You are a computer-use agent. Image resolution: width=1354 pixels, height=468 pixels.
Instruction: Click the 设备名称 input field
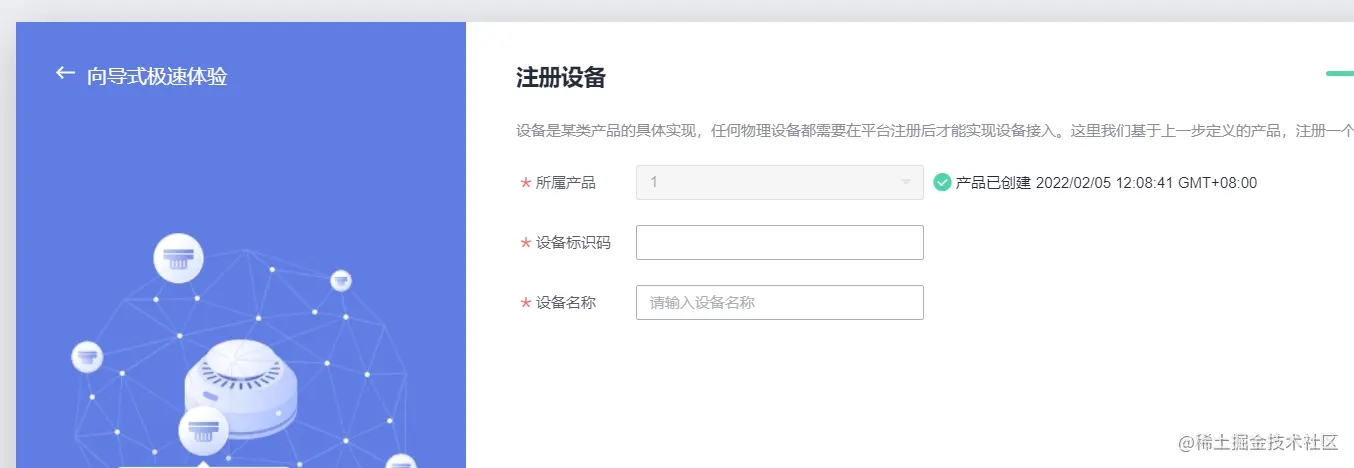point(779,302)
